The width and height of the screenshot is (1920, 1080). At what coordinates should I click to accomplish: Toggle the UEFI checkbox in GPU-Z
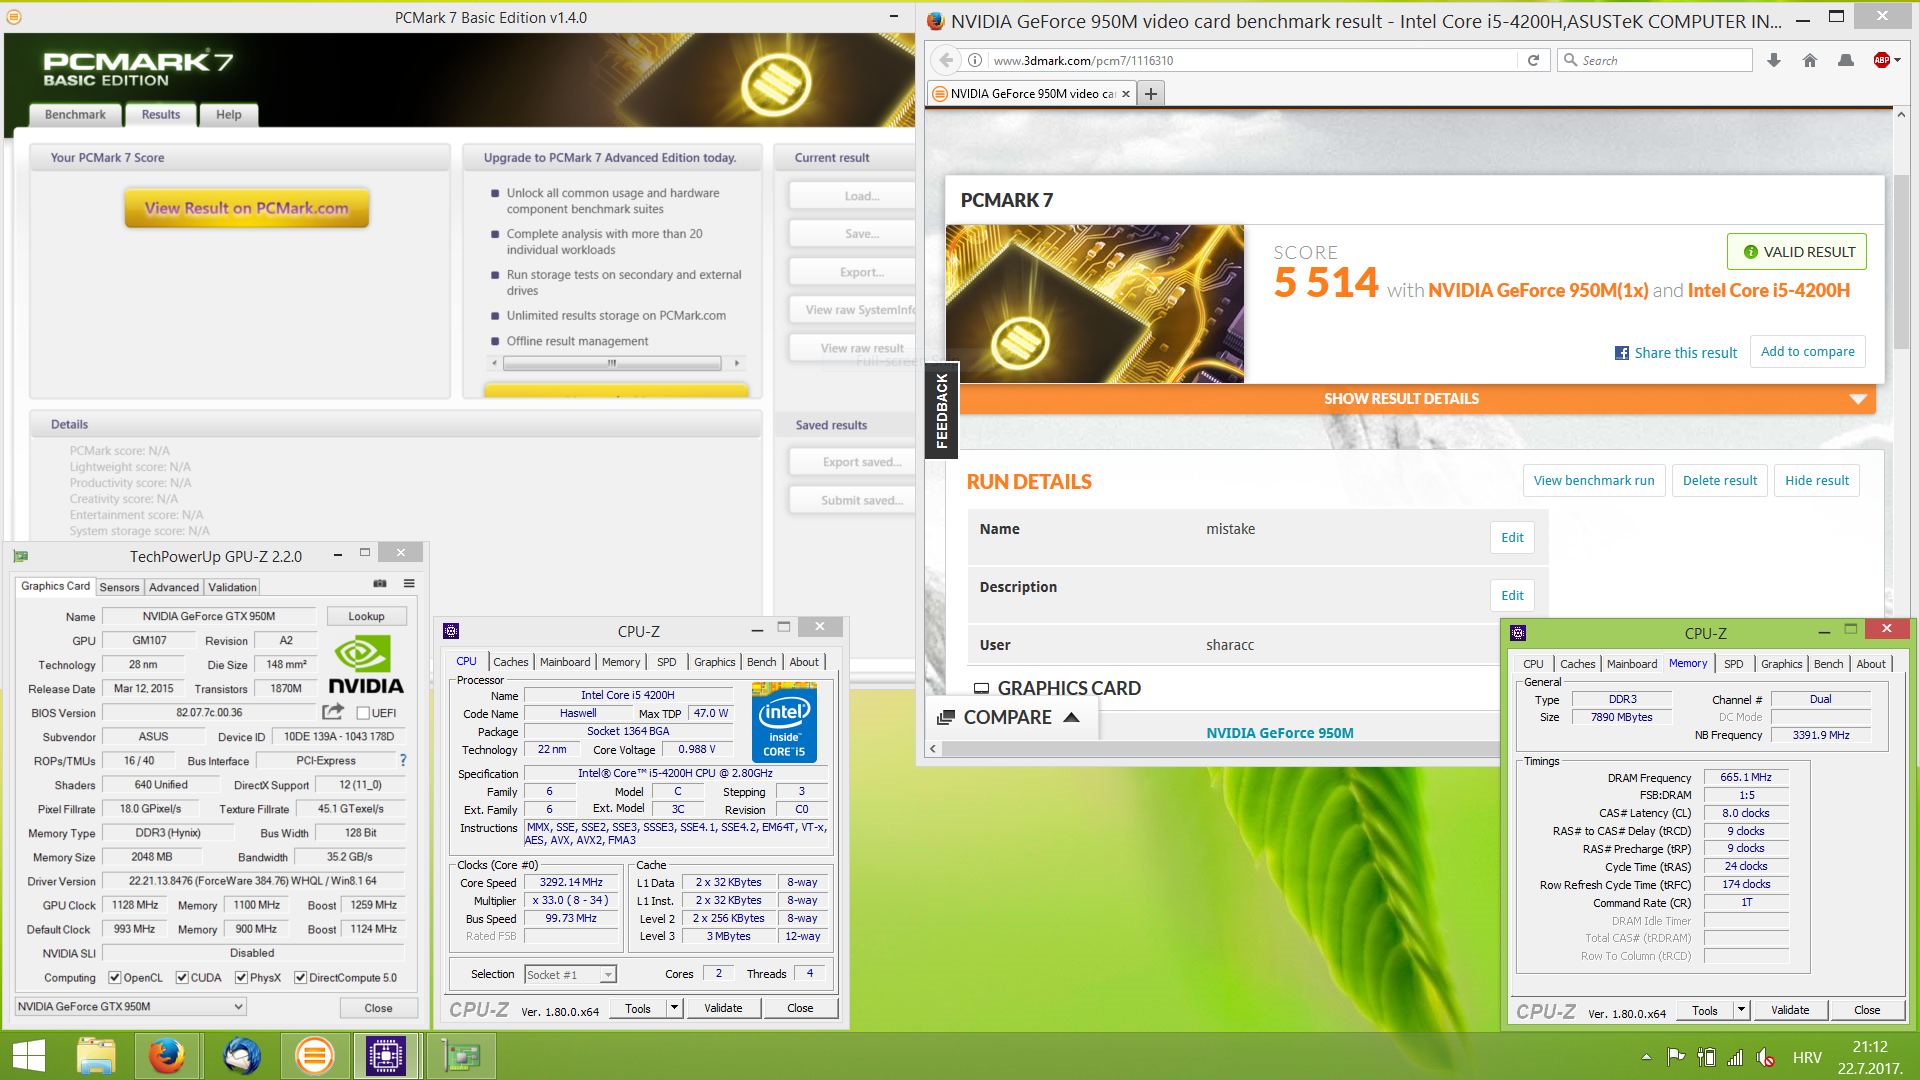coord(363,713)
